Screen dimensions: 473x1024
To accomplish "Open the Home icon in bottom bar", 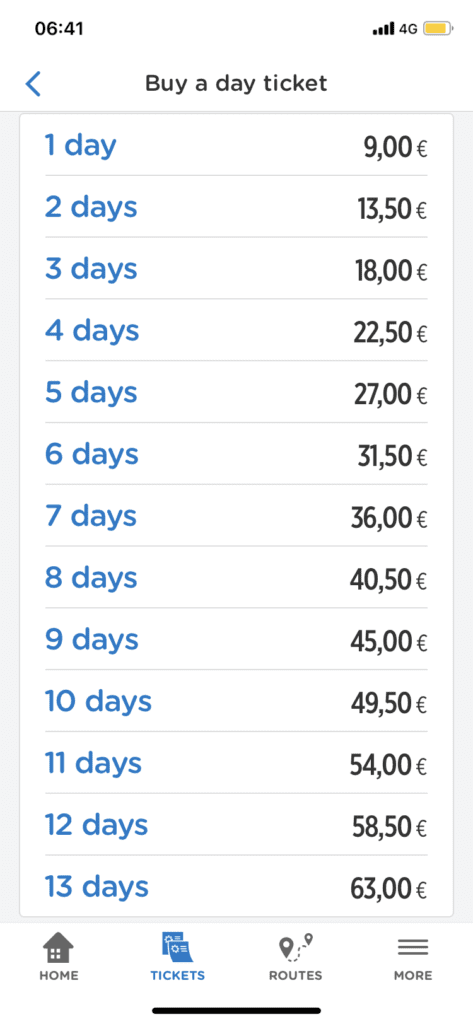I will (x=58, y=948).
